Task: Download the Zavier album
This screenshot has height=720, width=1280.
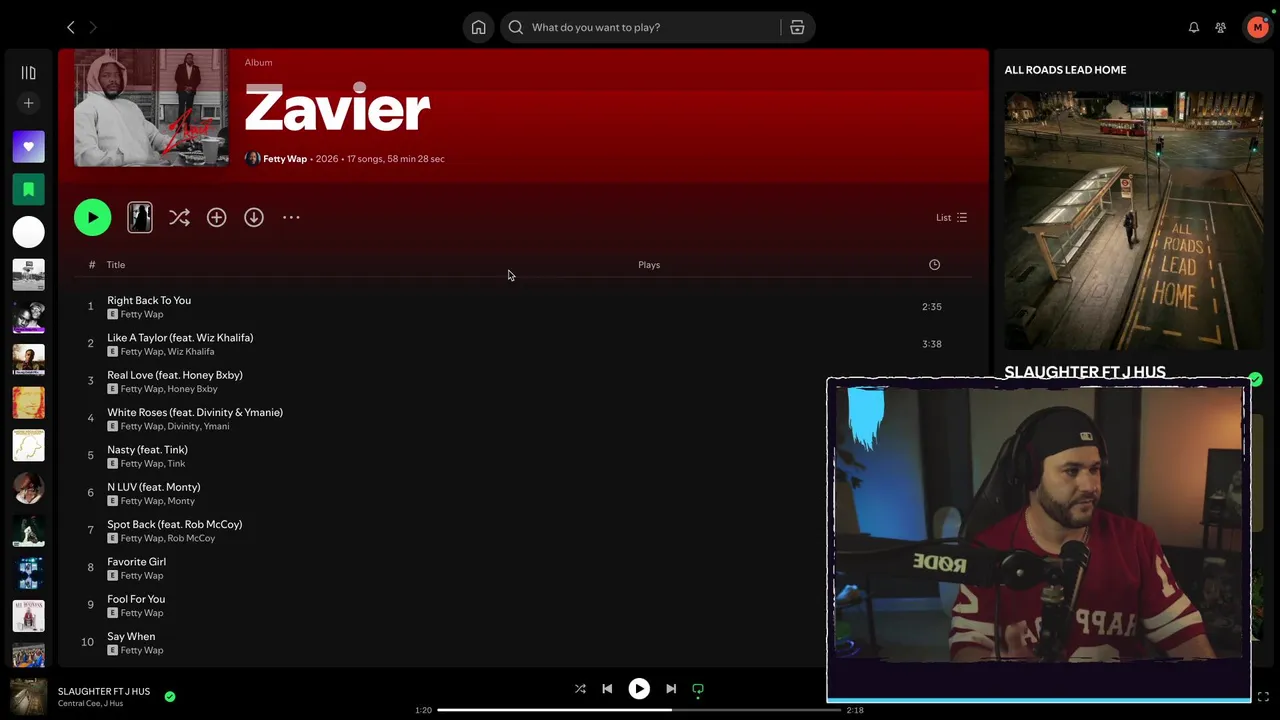Action: coord(254,217)
